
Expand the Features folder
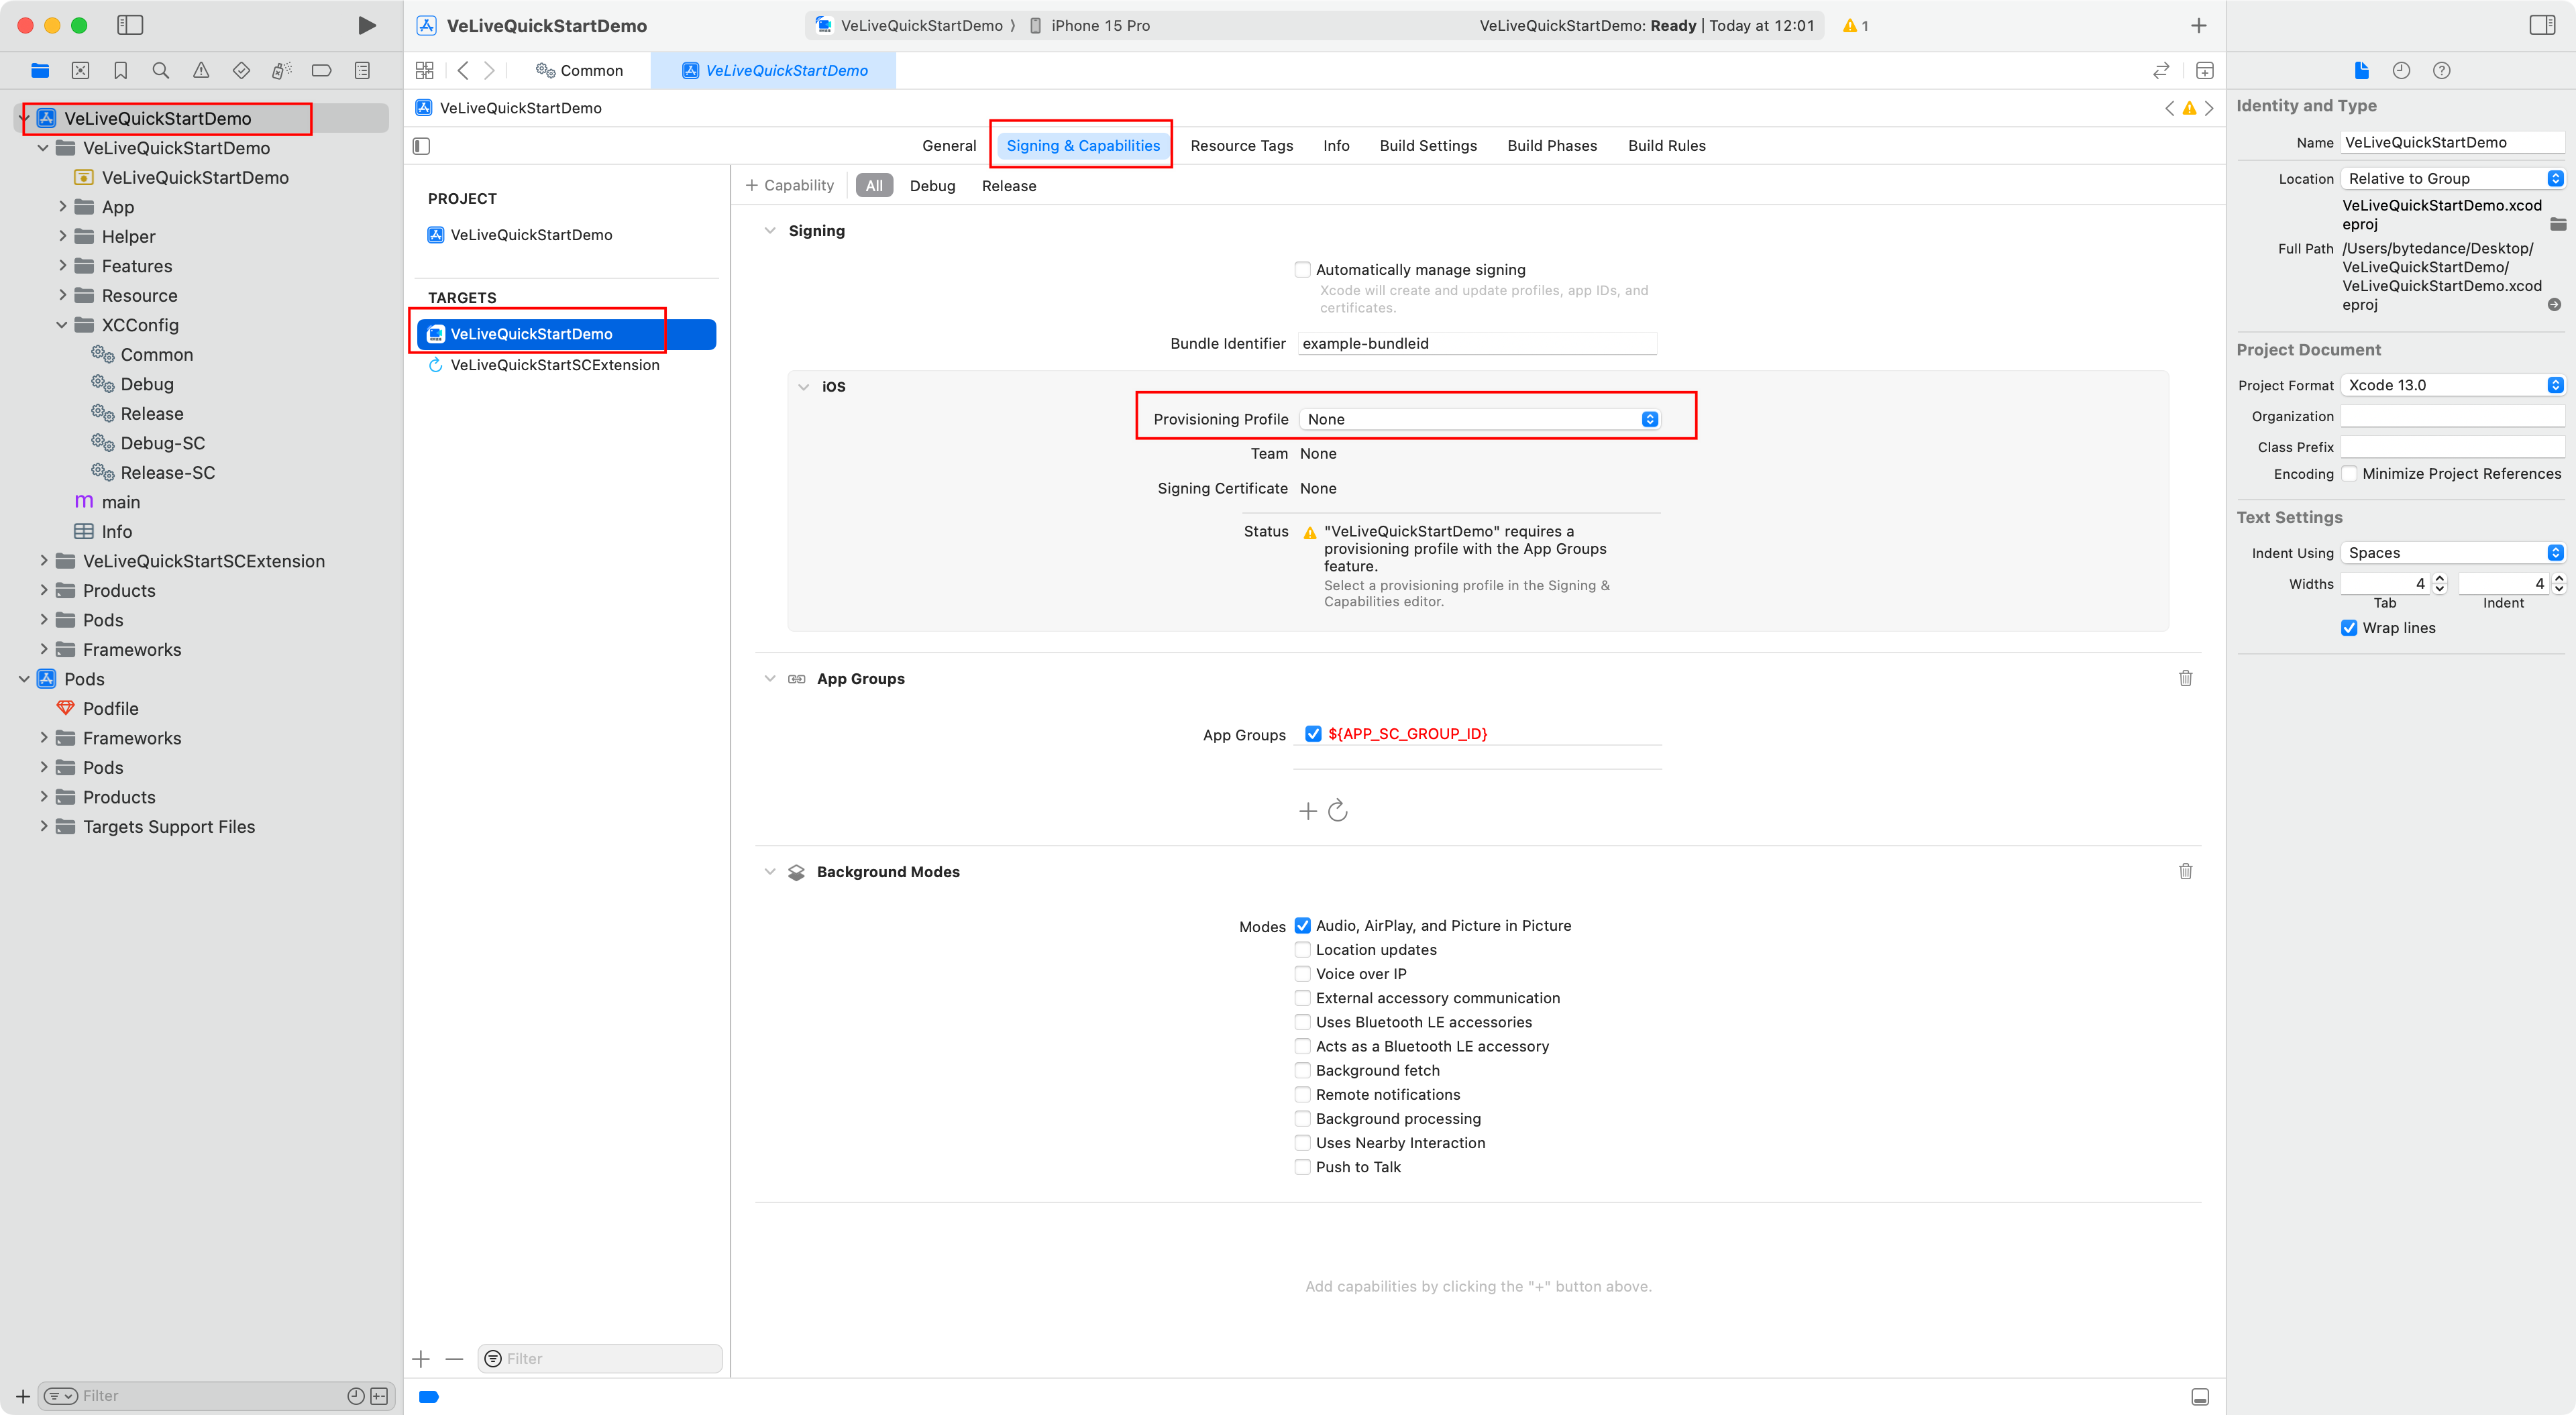point(62,265)
